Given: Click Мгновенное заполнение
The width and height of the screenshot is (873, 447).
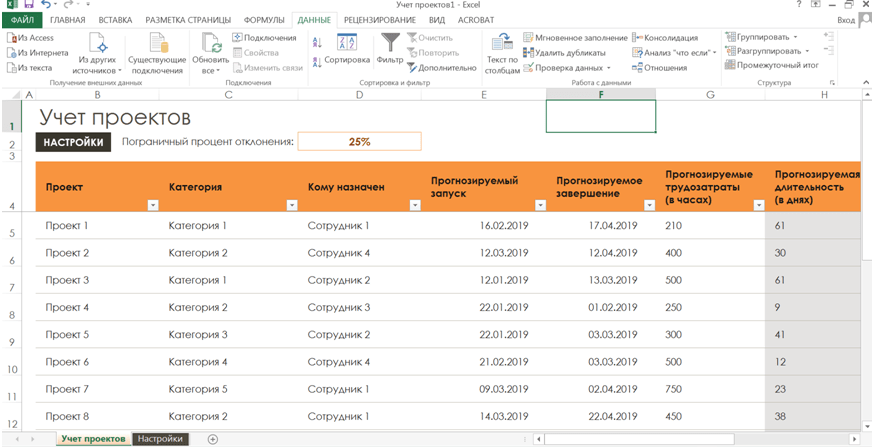Looking at the screenshot, I should tap(574, 38).
